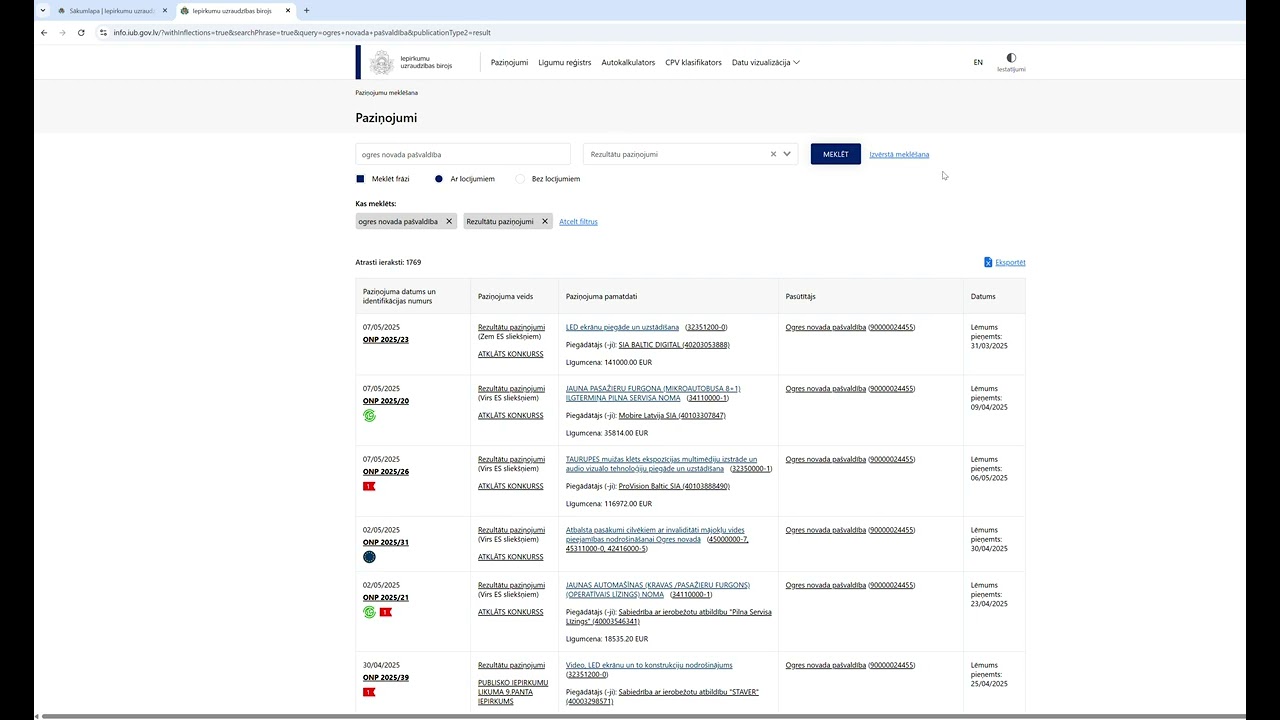This screenshot has height=720, width=1280.
Task: Click the Atcelt filtrus link
Action: [578, 221]
